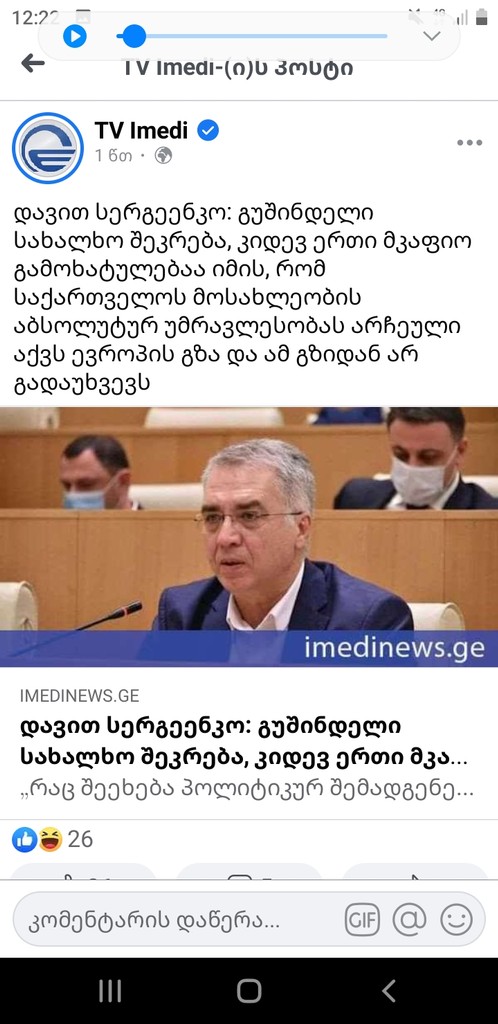Play the audio in the floating player

click(x=75, y=36)
